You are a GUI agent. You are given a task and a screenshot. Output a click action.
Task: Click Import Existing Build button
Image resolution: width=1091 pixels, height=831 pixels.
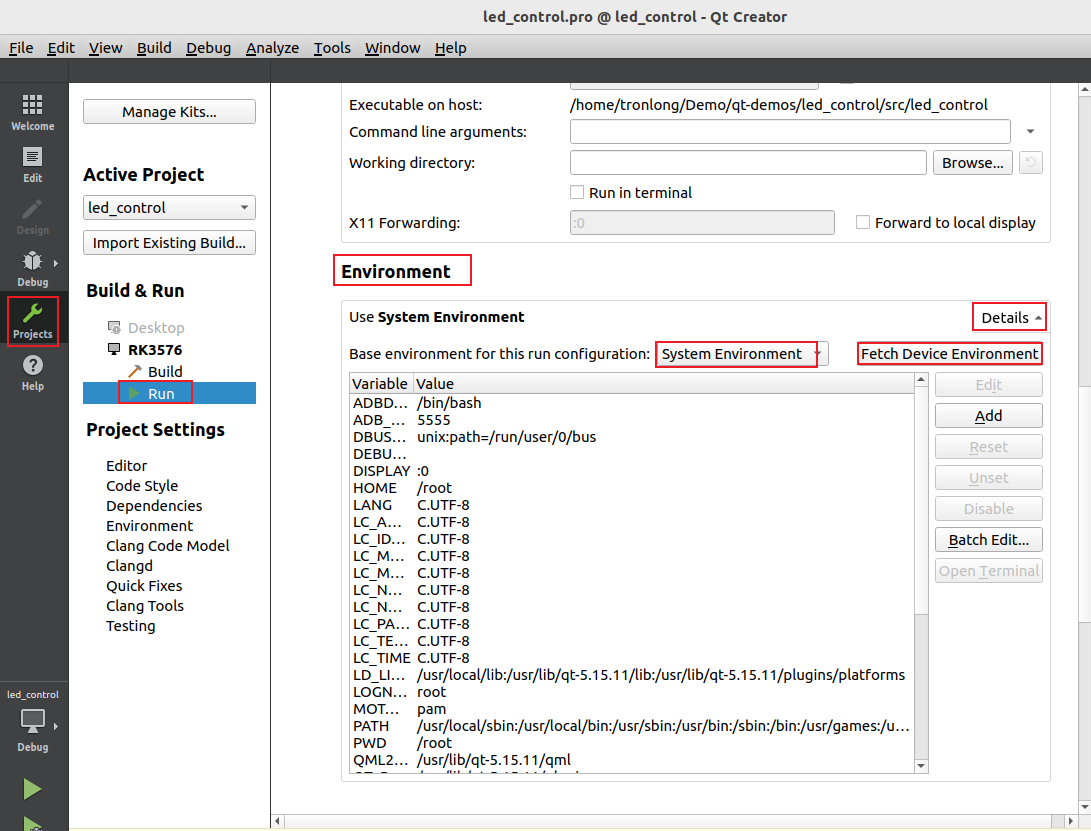coord(169,243)
